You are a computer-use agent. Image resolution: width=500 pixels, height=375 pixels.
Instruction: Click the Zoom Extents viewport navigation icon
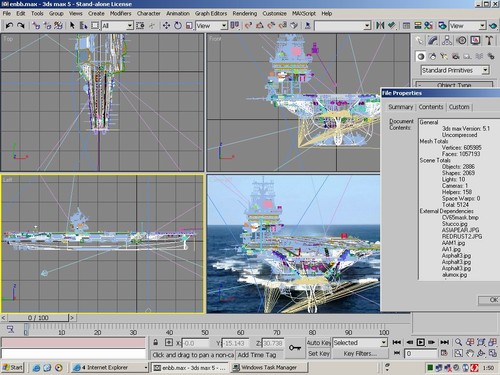click(481, 342)
